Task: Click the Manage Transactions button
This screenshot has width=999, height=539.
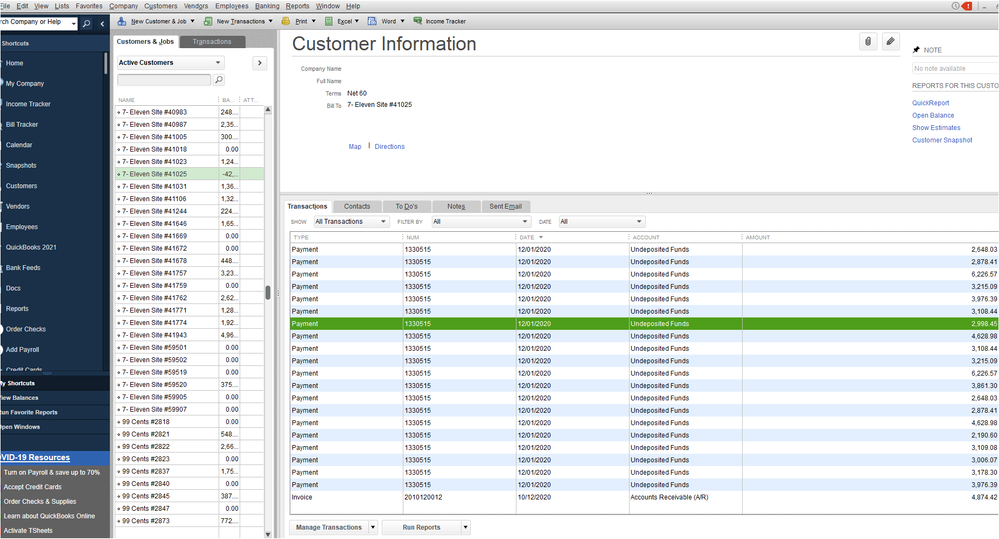Action: 329,527
